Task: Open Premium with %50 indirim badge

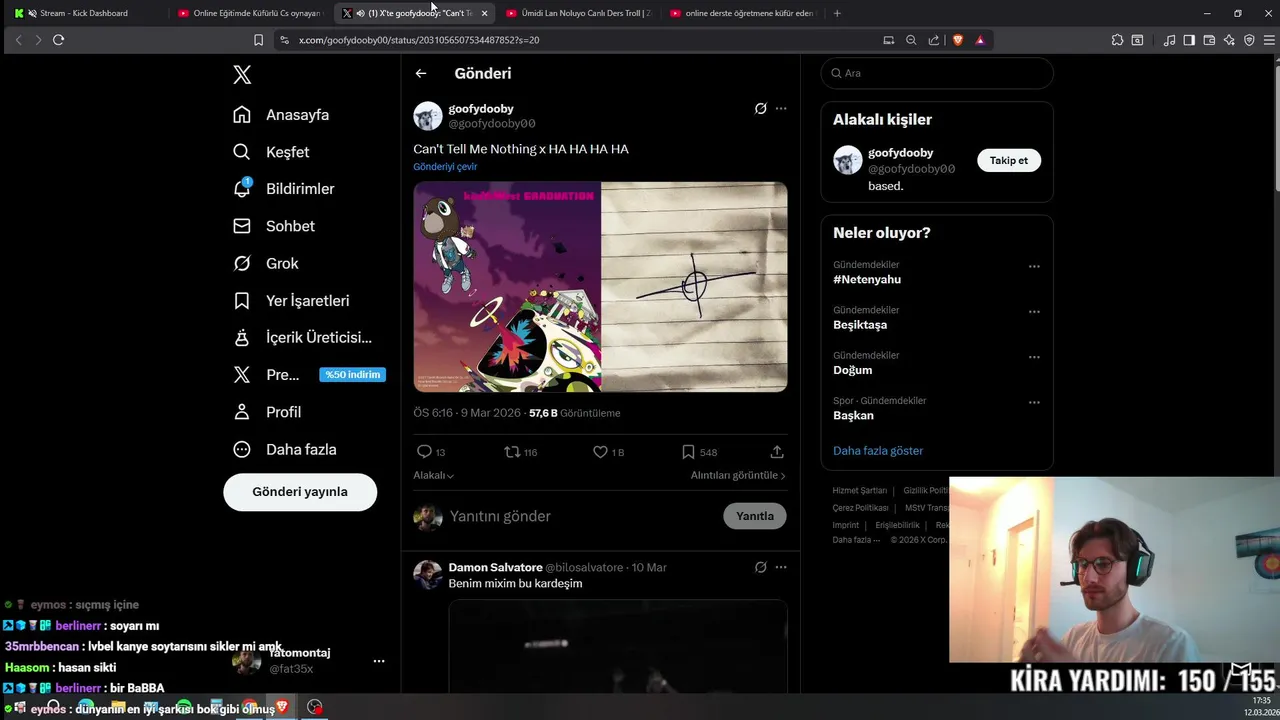Action: (309, 375)
